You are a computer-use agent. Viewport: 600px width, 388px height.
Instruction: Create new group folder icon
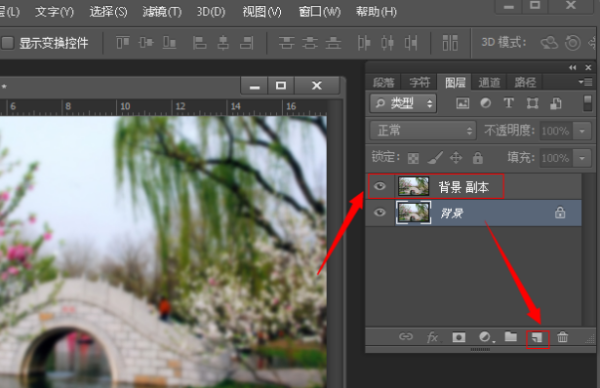tap(511, 337)
